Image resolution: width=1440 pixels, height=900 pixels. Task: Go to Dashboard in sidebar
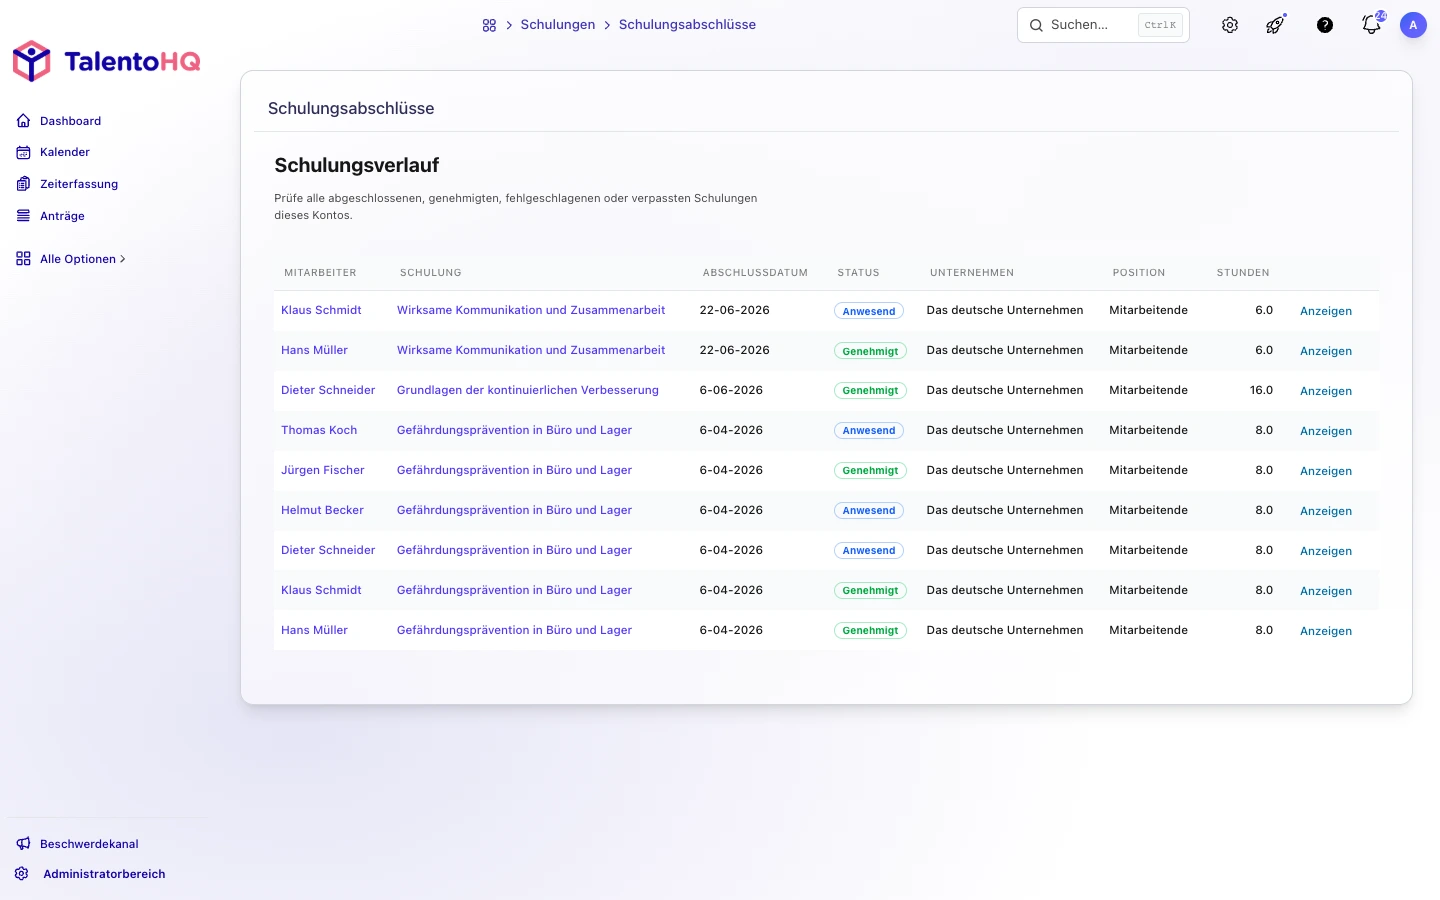tap(71, 121)
